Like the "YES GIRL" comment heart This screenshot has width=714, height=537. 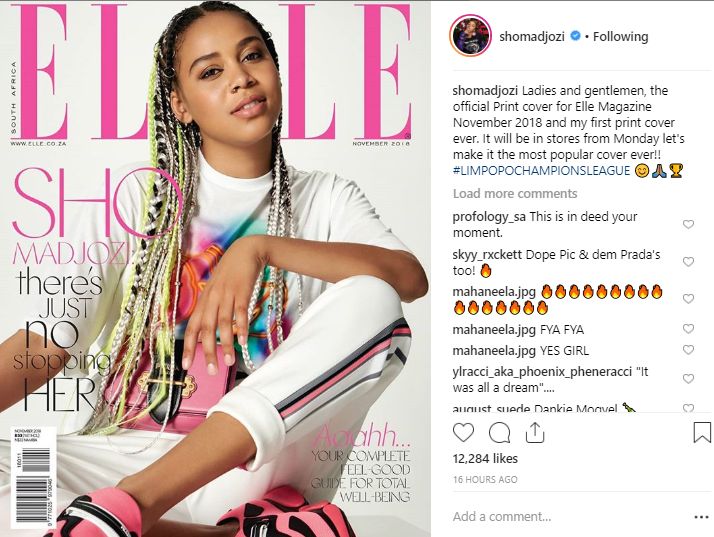click(x=688, y=350)
